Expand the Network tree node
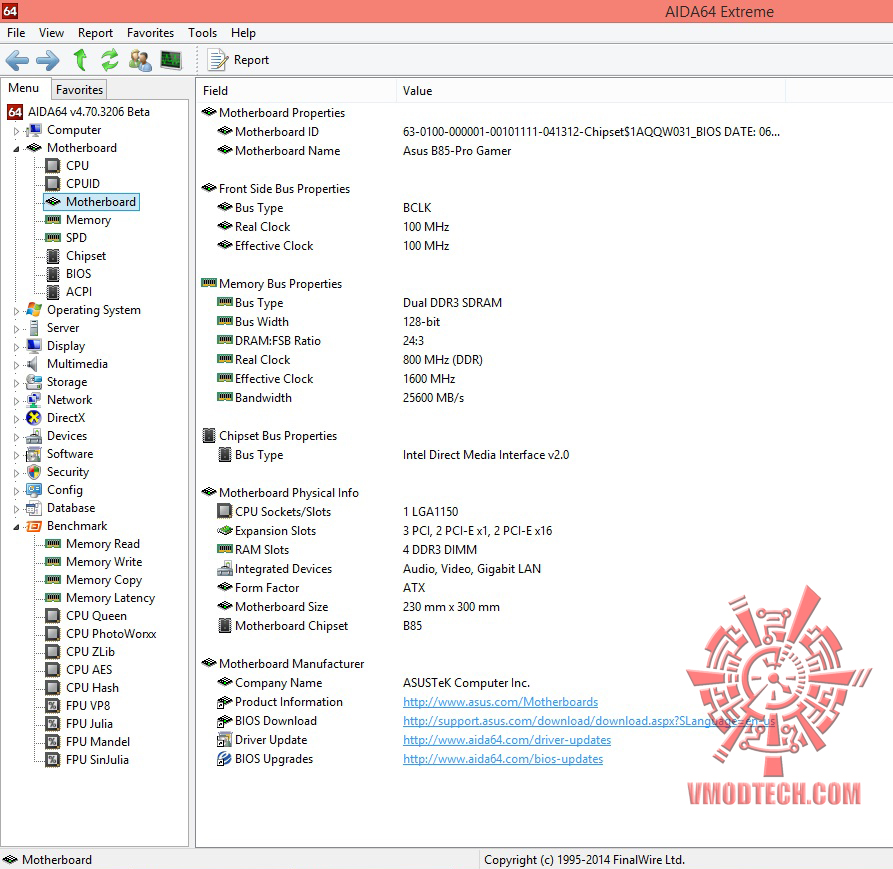The height and width of the screenshot is (869, 893). (17, 401)
